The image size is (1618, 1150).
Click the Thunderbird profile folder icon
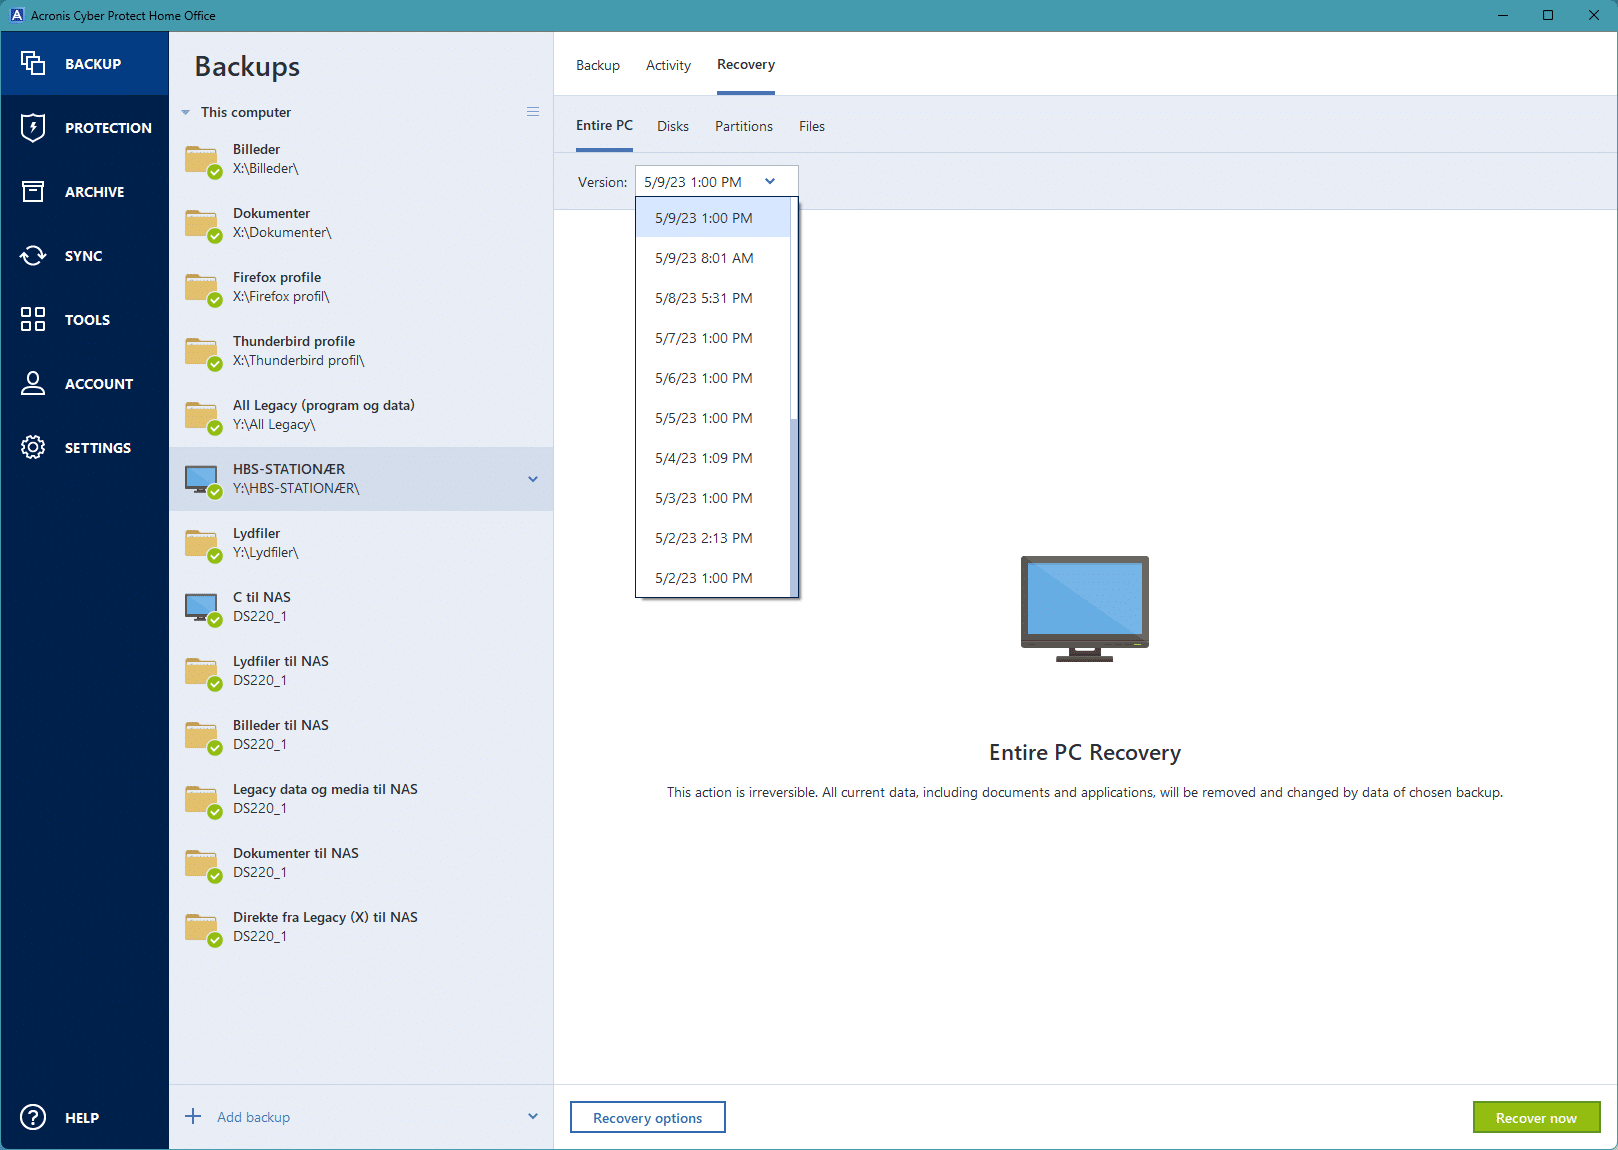pyautogui.click(x=203, y=353)
